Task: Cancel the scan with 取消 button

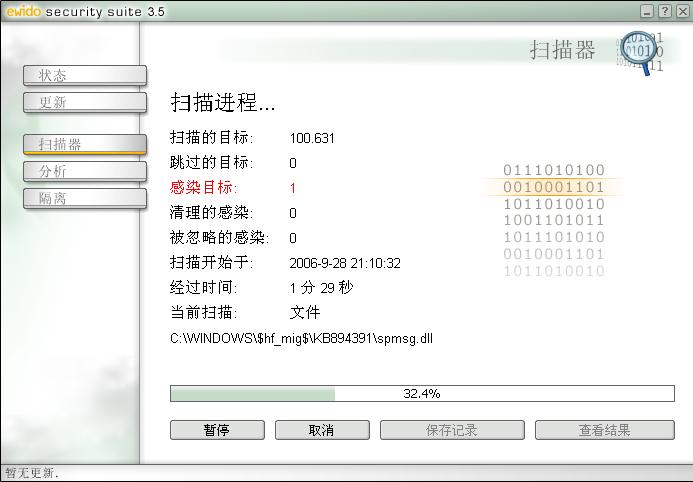Action: coord(322,430)
